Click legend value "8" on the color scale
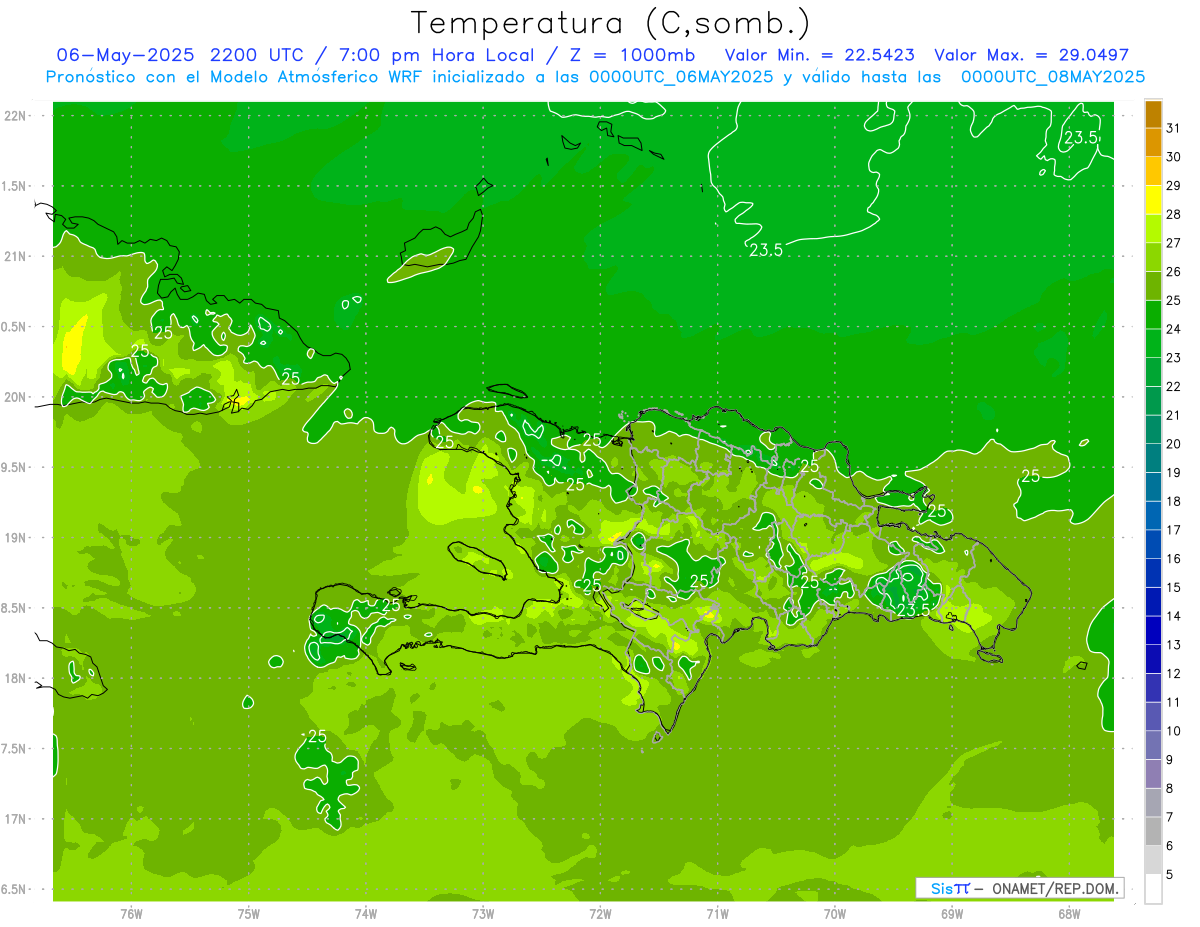The image size is (1200, 927). click(x=1170, y=788)
